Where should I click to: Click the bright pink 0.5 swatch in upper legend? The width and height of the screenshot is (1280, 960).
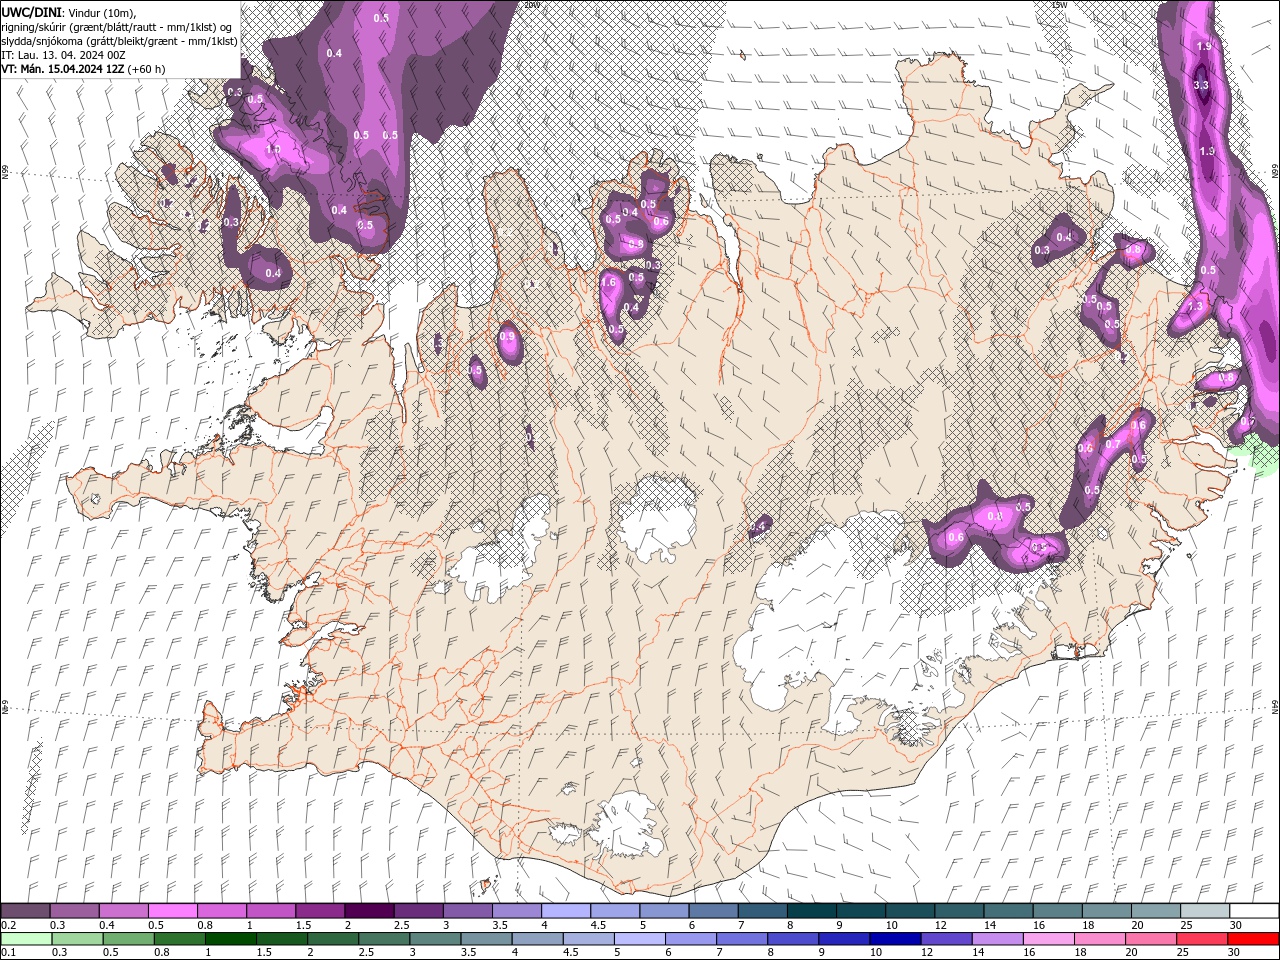tap(173, 911)
